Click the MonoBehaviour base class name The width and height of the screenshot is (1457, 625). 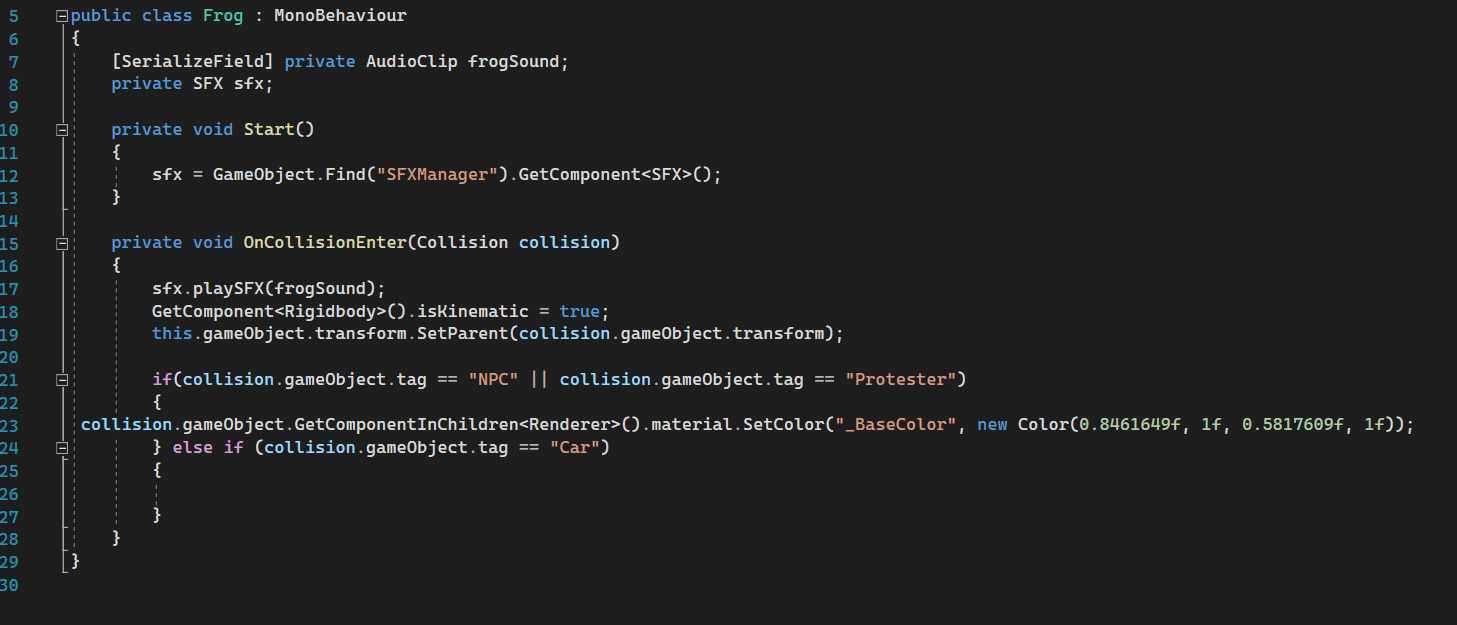pos(340,16)
